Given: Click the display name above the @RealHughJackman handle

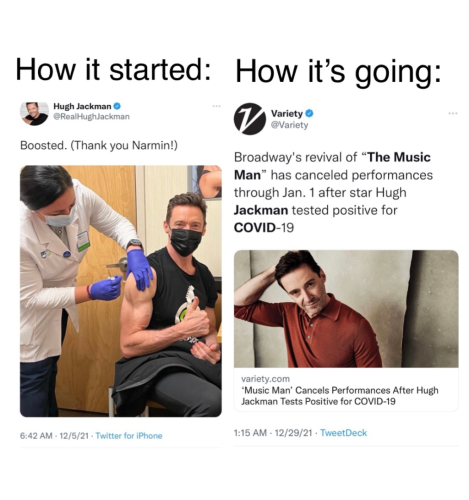Looking at the screenshot, I should coord(82,106).
